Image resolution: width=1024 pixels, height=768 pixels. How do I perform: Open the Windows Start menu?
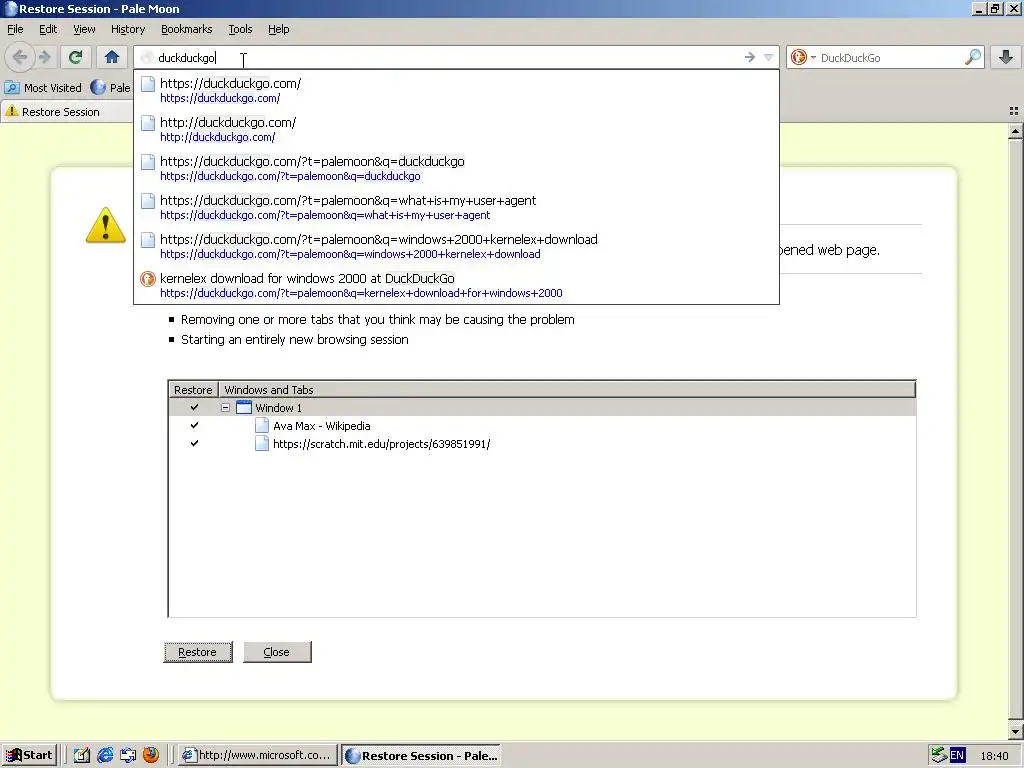click(29, 756)
